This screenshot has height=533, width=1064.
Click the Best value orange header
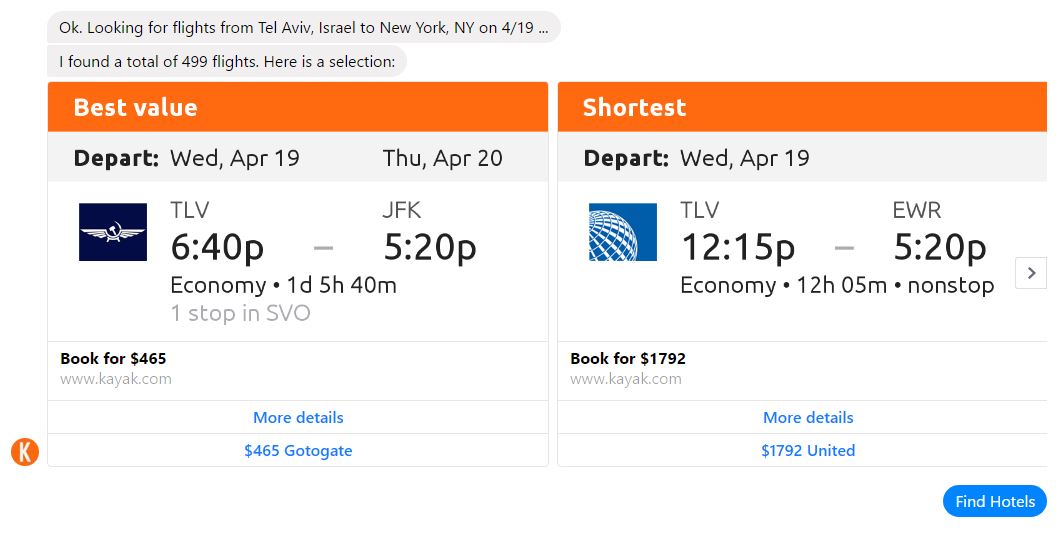(298, 107)
